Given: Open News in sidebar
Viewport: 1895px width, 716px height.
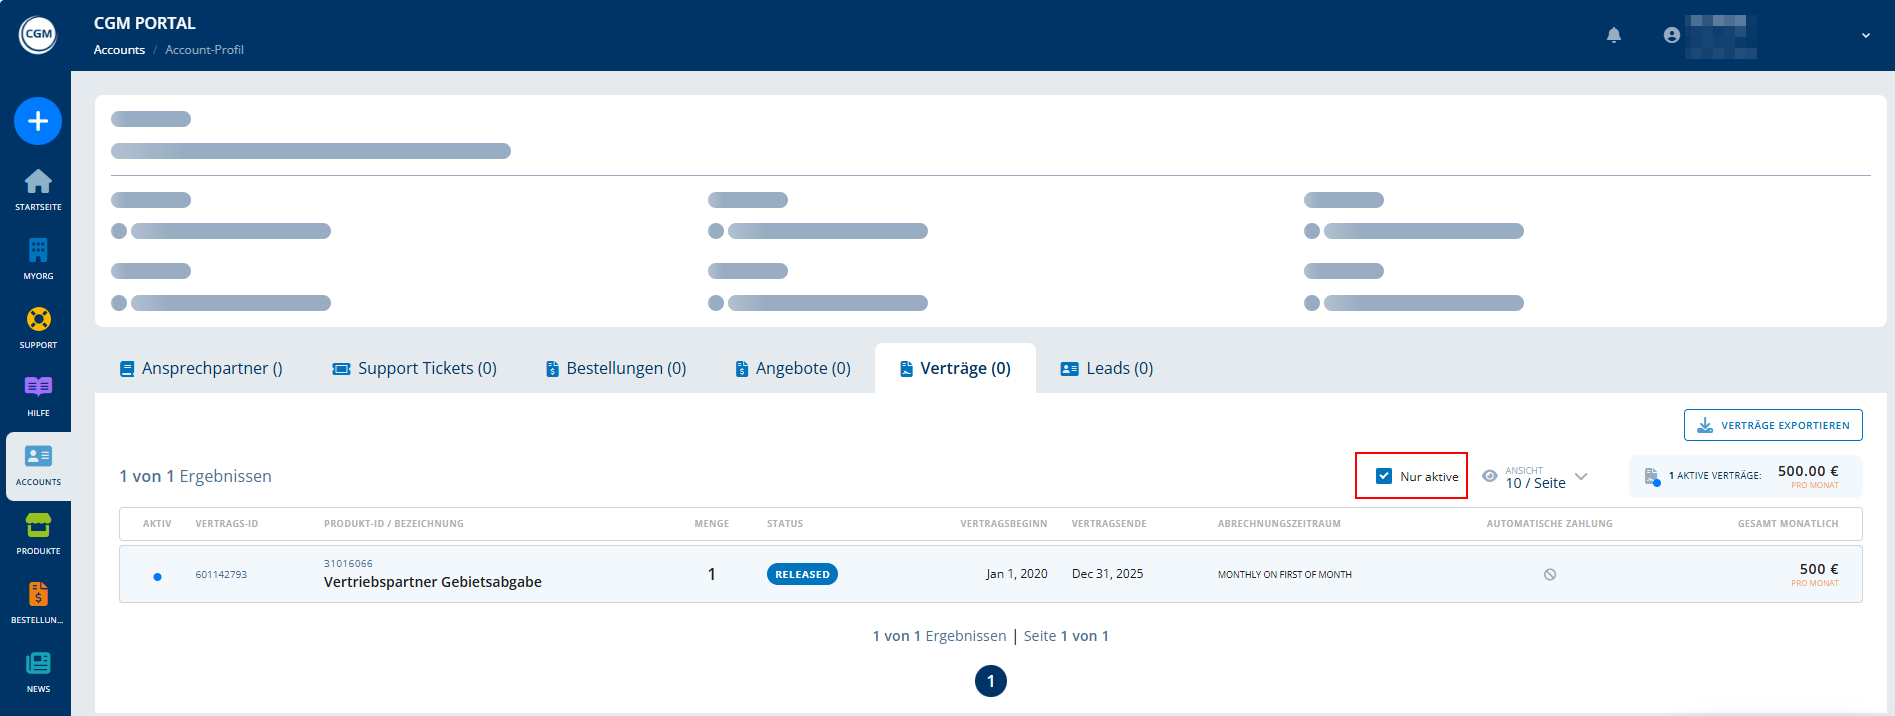Looking at the screenshot, I should (x=38, y=672).
